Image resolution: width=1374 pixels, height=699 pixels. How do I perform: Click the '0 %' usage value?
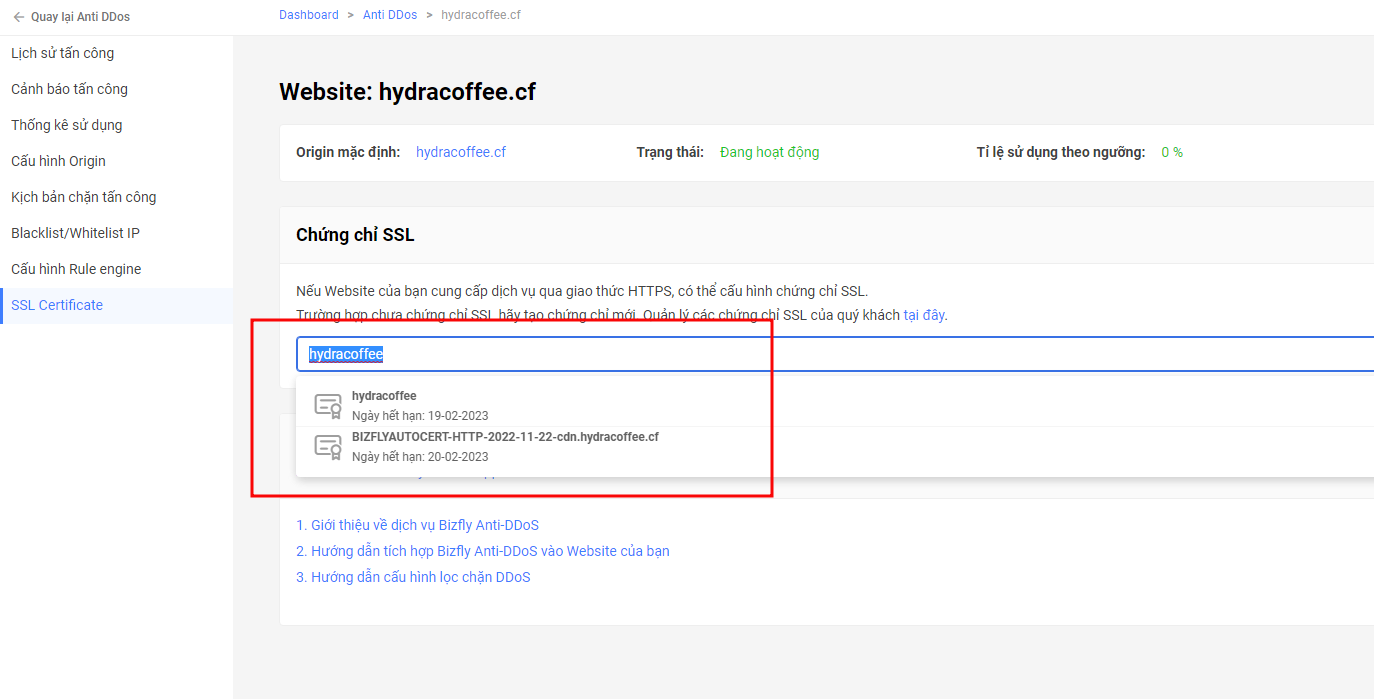[1172, 152]
